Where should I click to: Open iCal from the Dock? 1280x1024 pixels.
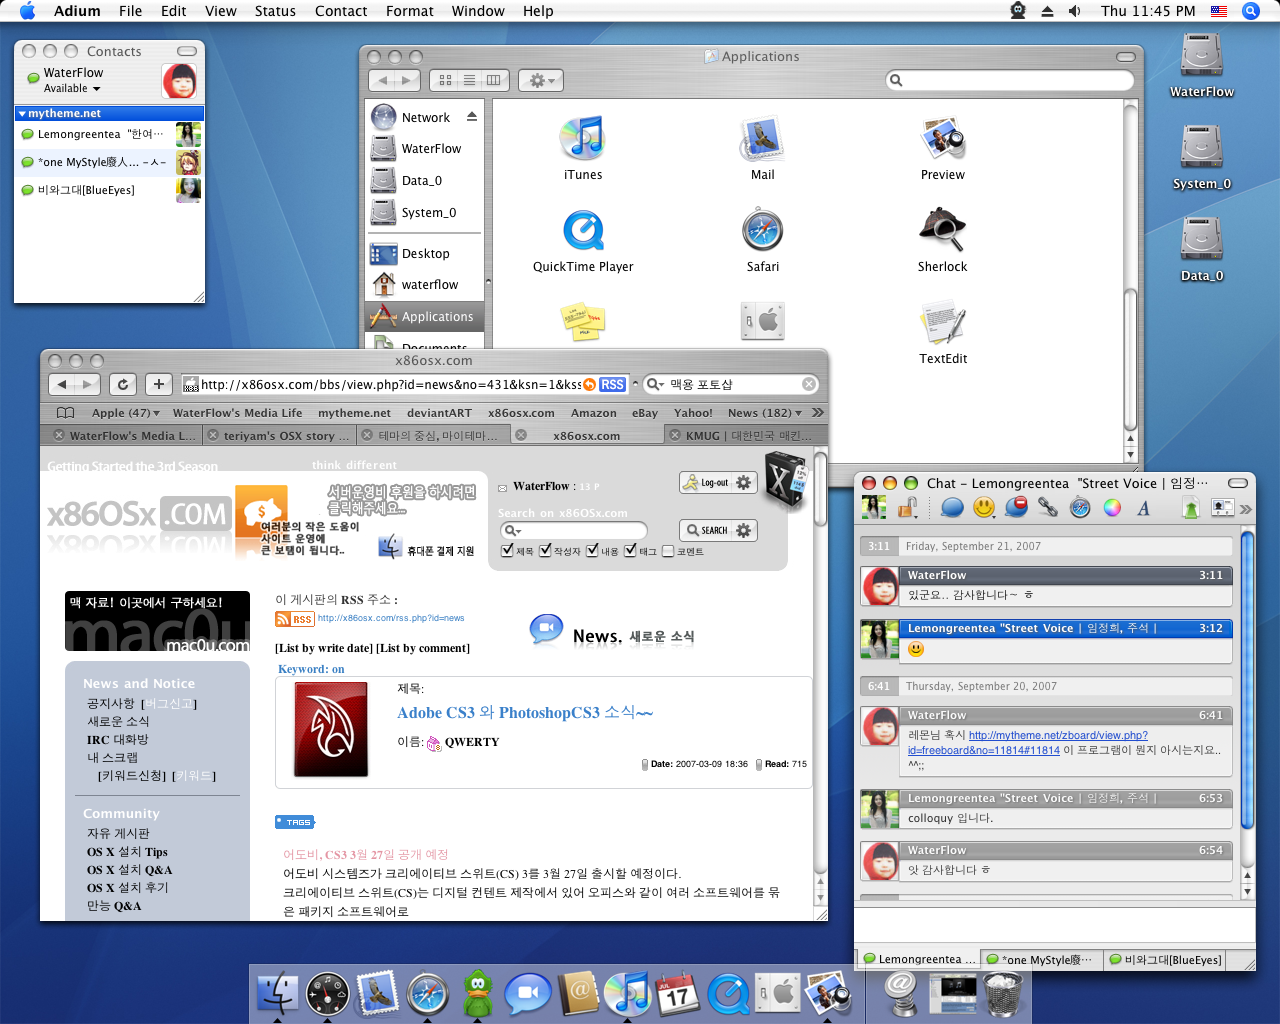(678, 993)
